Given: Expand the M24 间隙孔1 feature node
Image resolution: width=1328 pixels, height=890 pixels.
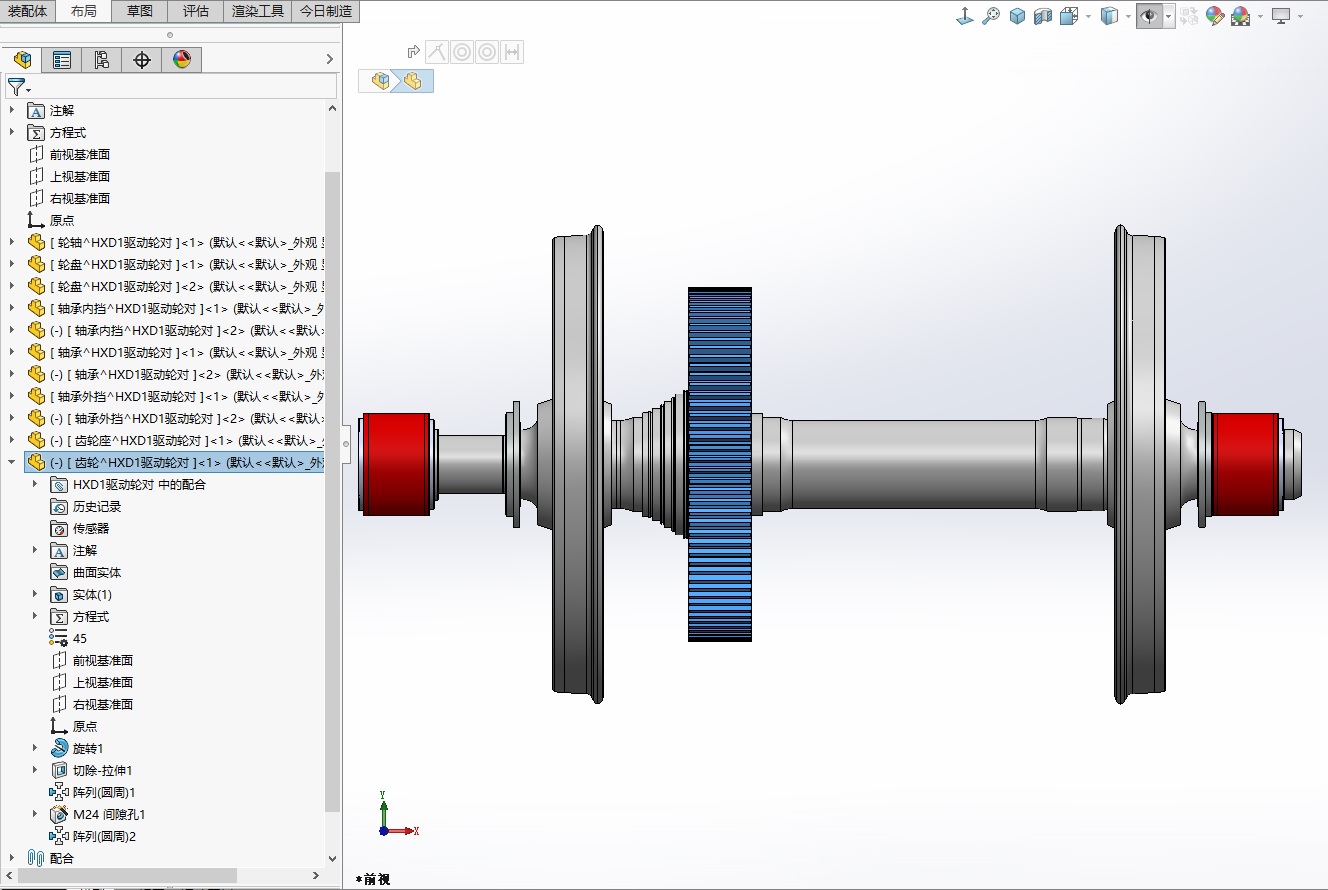Looking at the screenshot, I should 35,814.
